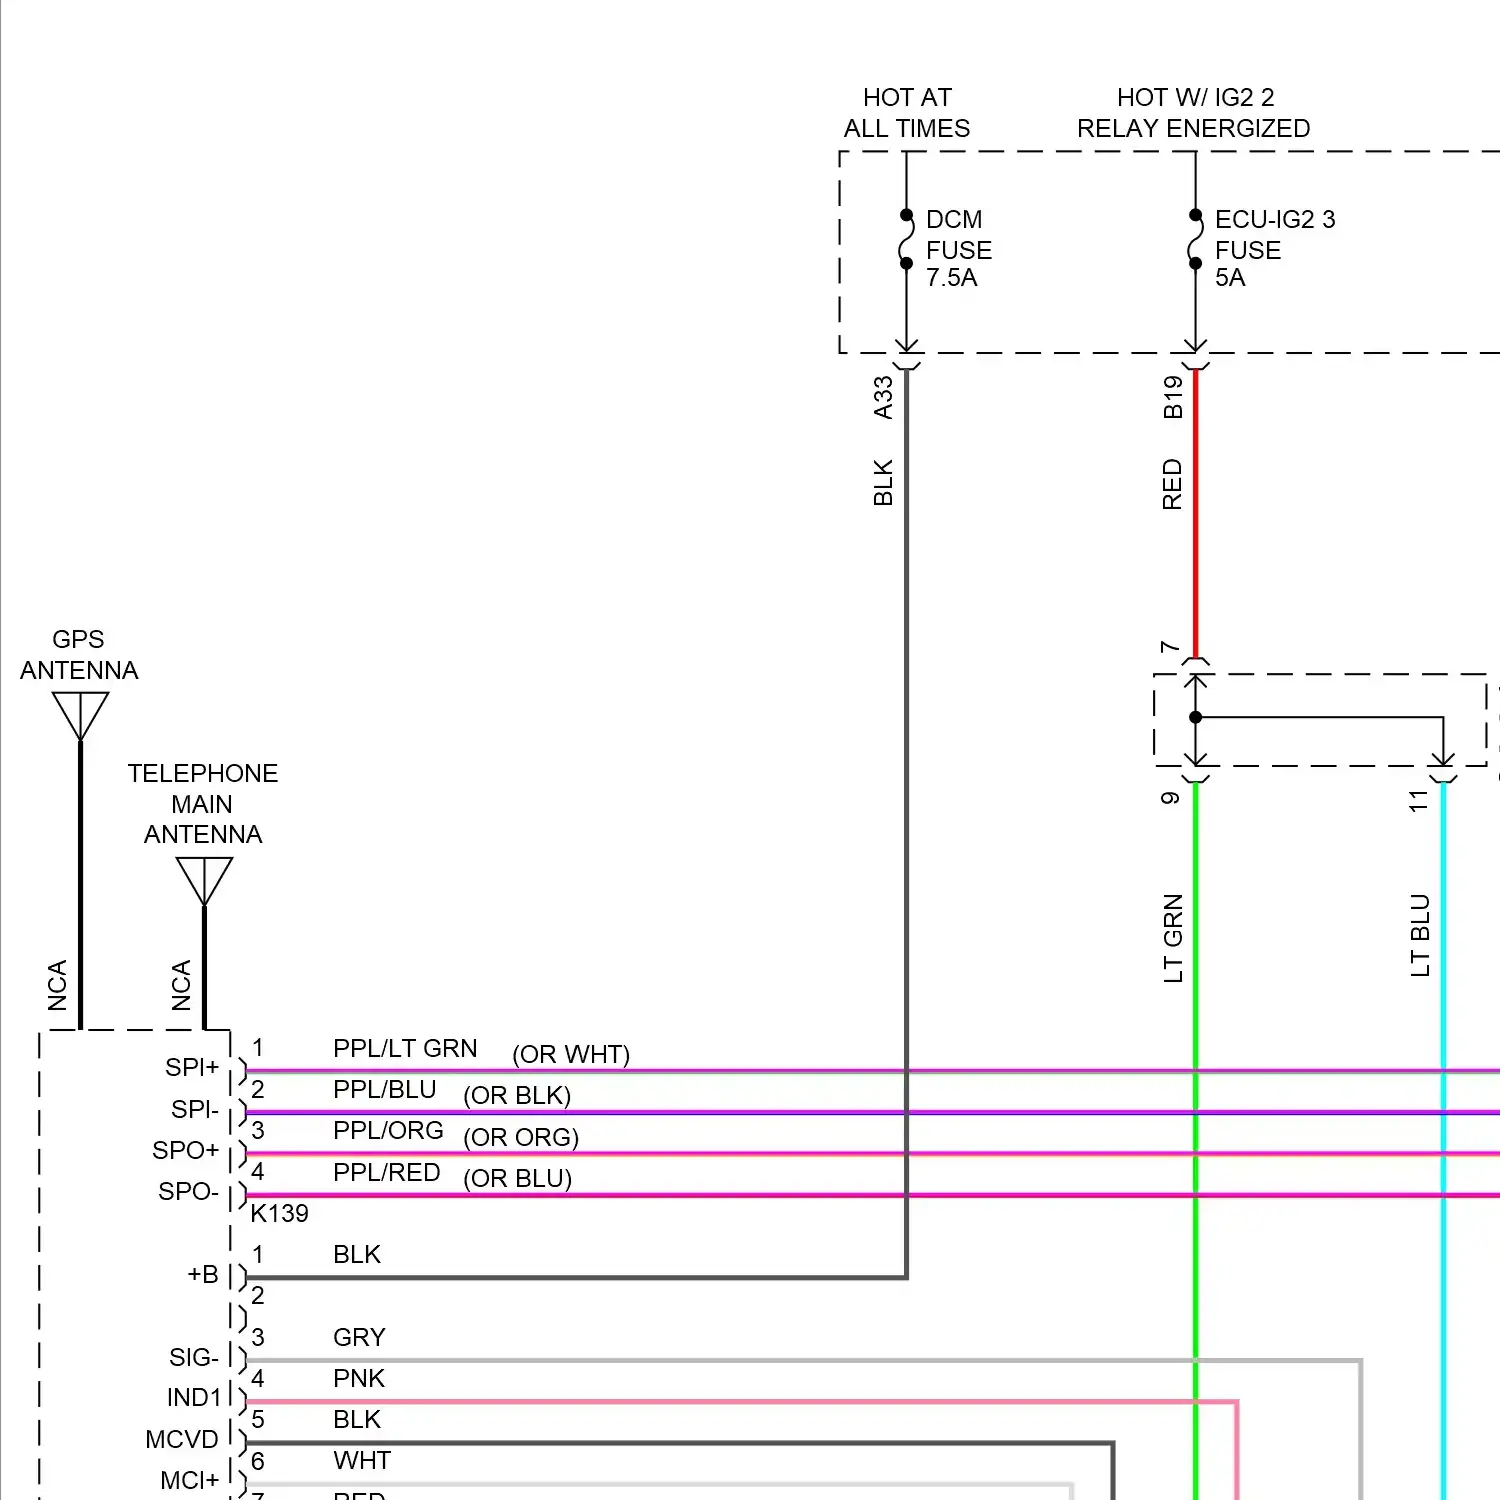The height and width of the screenshot is (1500, 1500).
Task: Click the SPO- terminal label
Action: tap(188, 1191)
